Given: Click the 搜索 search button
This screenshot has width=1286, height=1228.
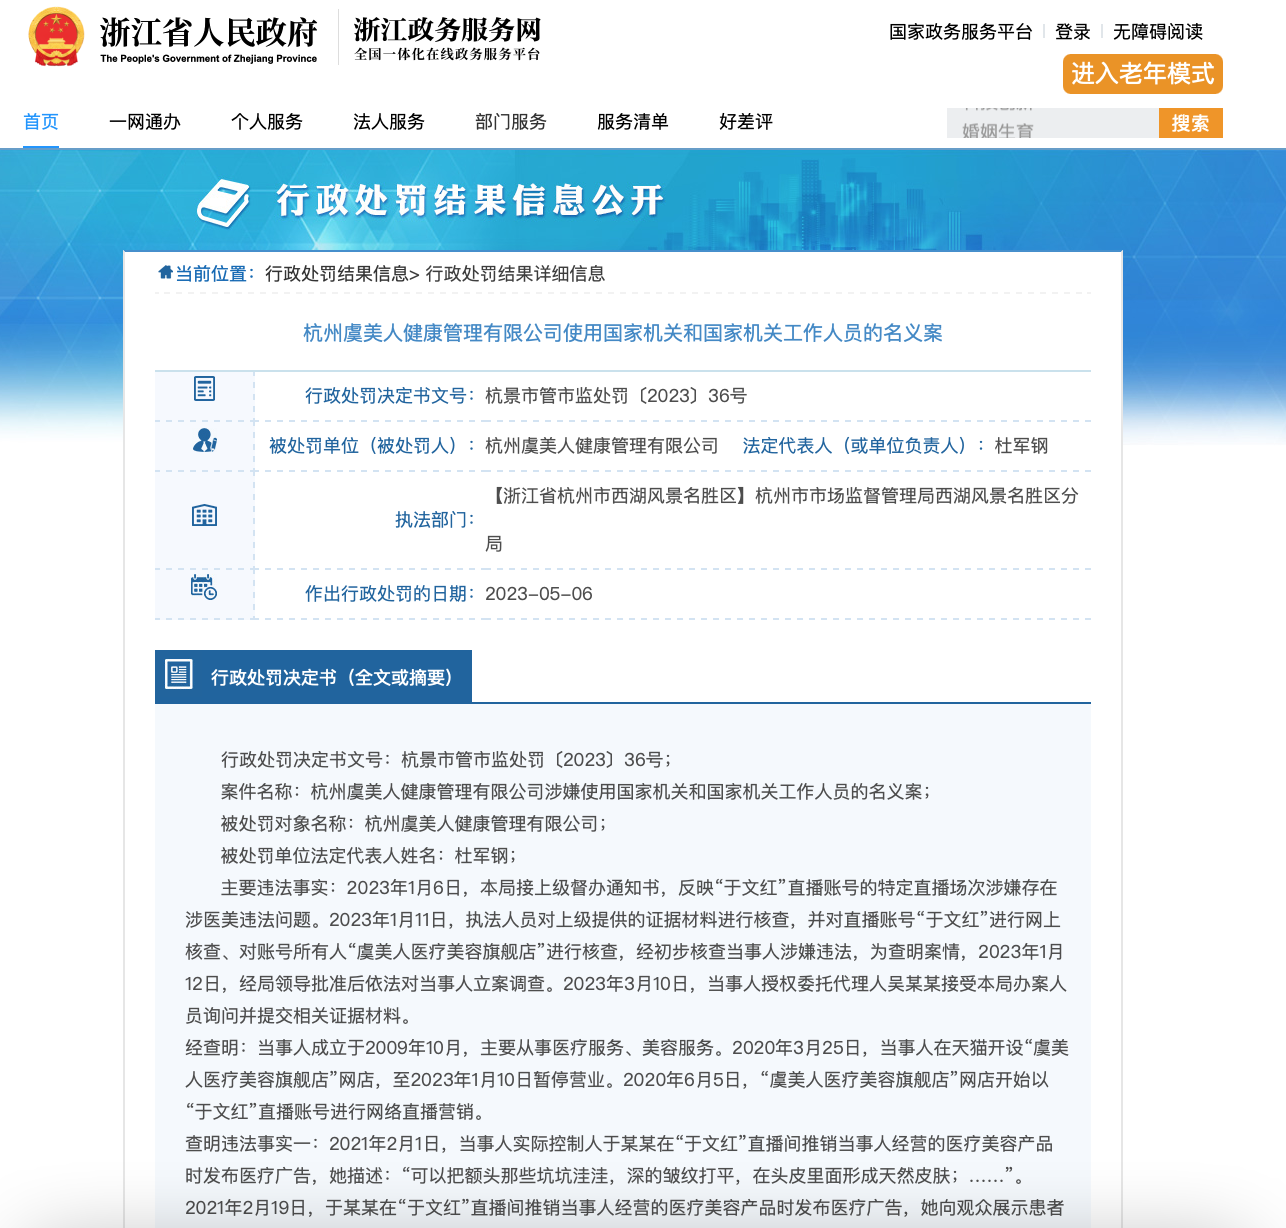Looking at the screenshot, I should [1191, 123].
